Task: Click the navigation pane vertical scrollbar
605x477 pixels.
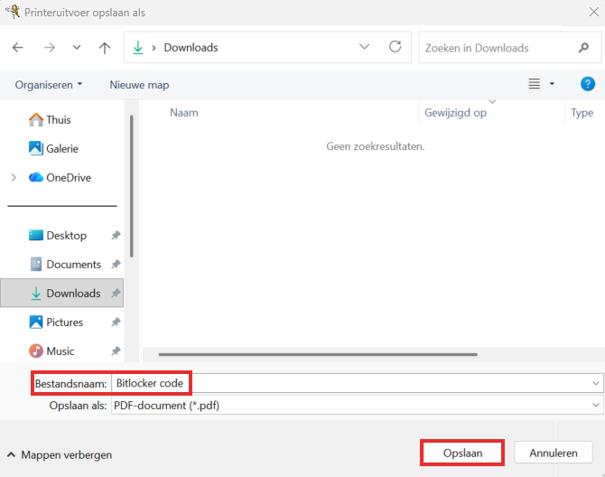Action: (x=132, y=186)
